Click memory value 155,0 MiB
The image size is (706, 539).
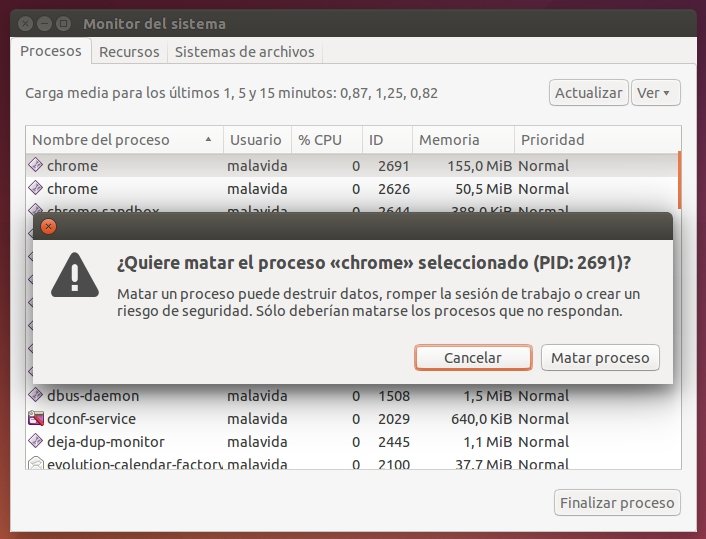click(x=480, y=166)
